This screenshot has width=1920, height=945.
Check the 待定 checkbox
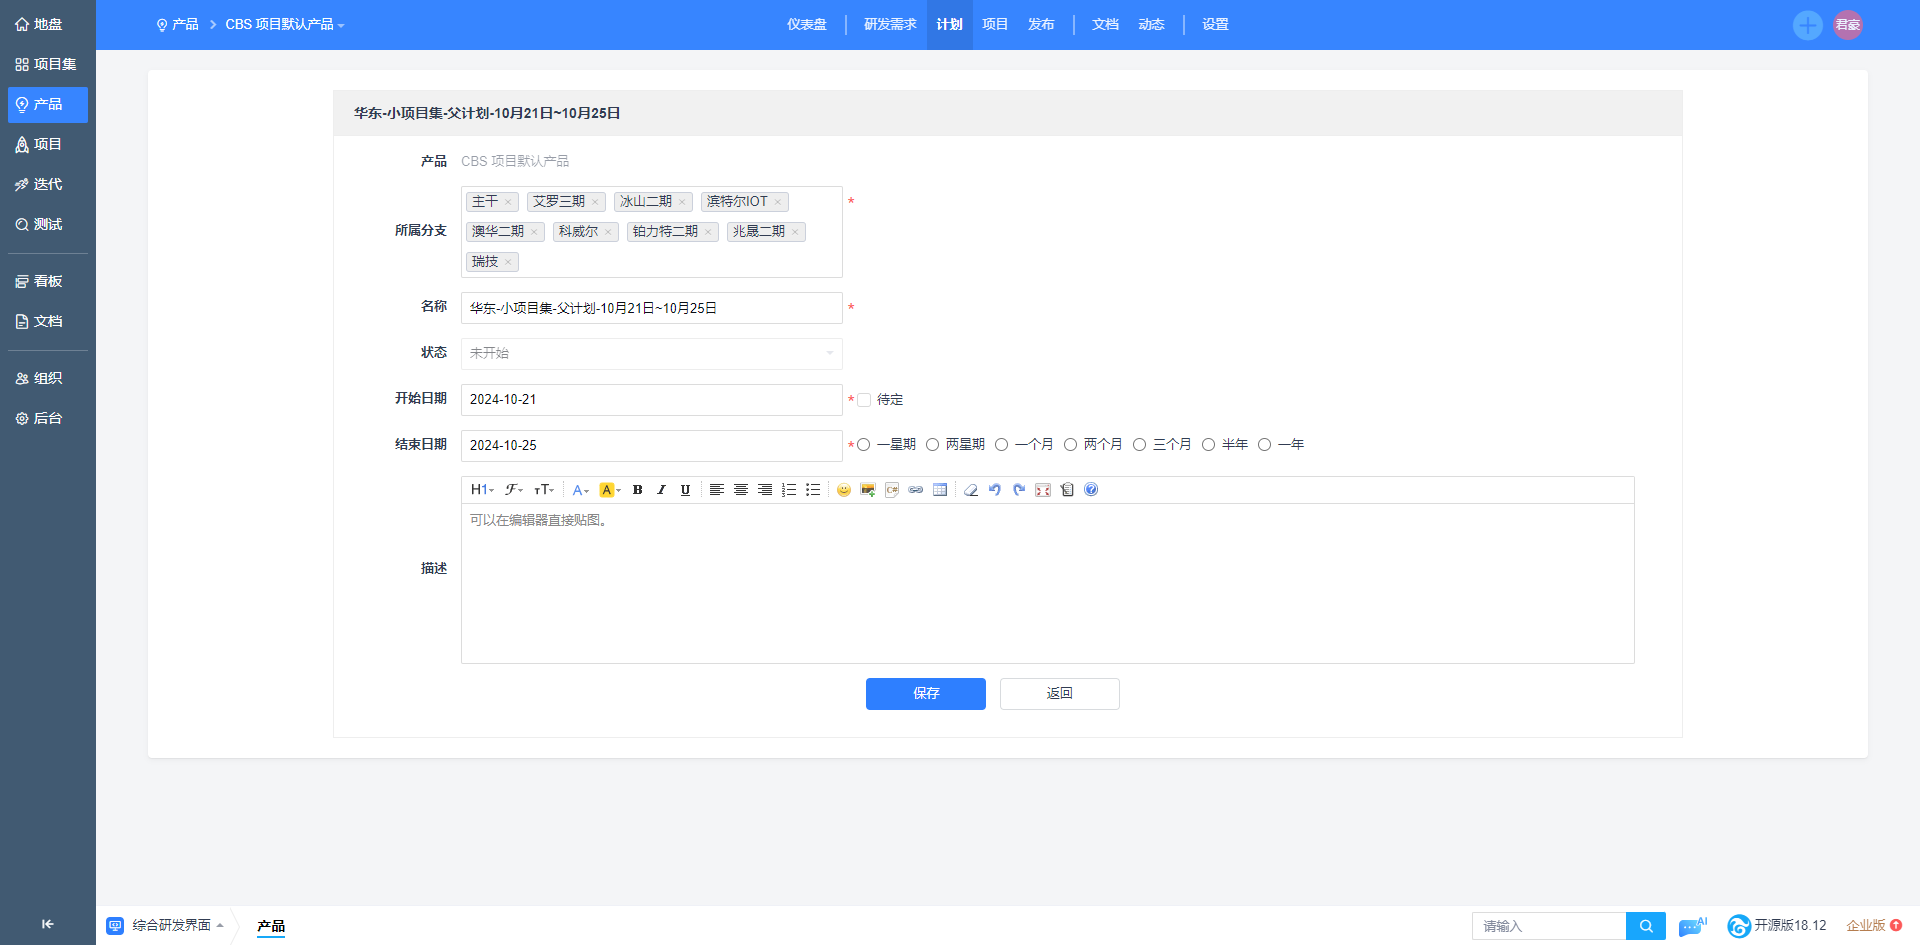pos(864,400)
